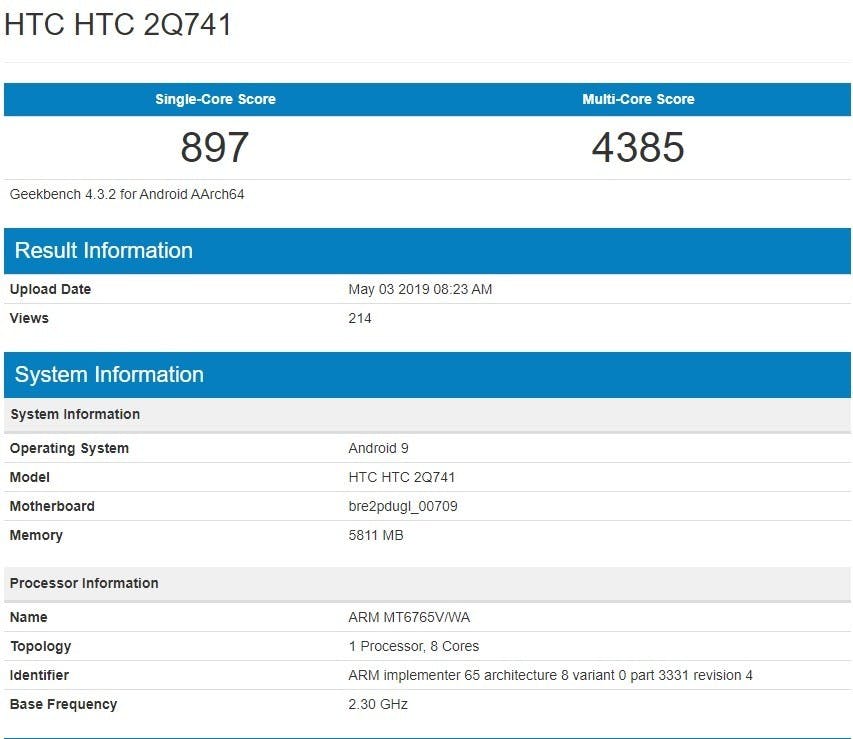Image resolution: width=853 pixels, height=739 pixels.
Task: Click the HTC HTC 2Q741 page title
Action: pos(118,25)
